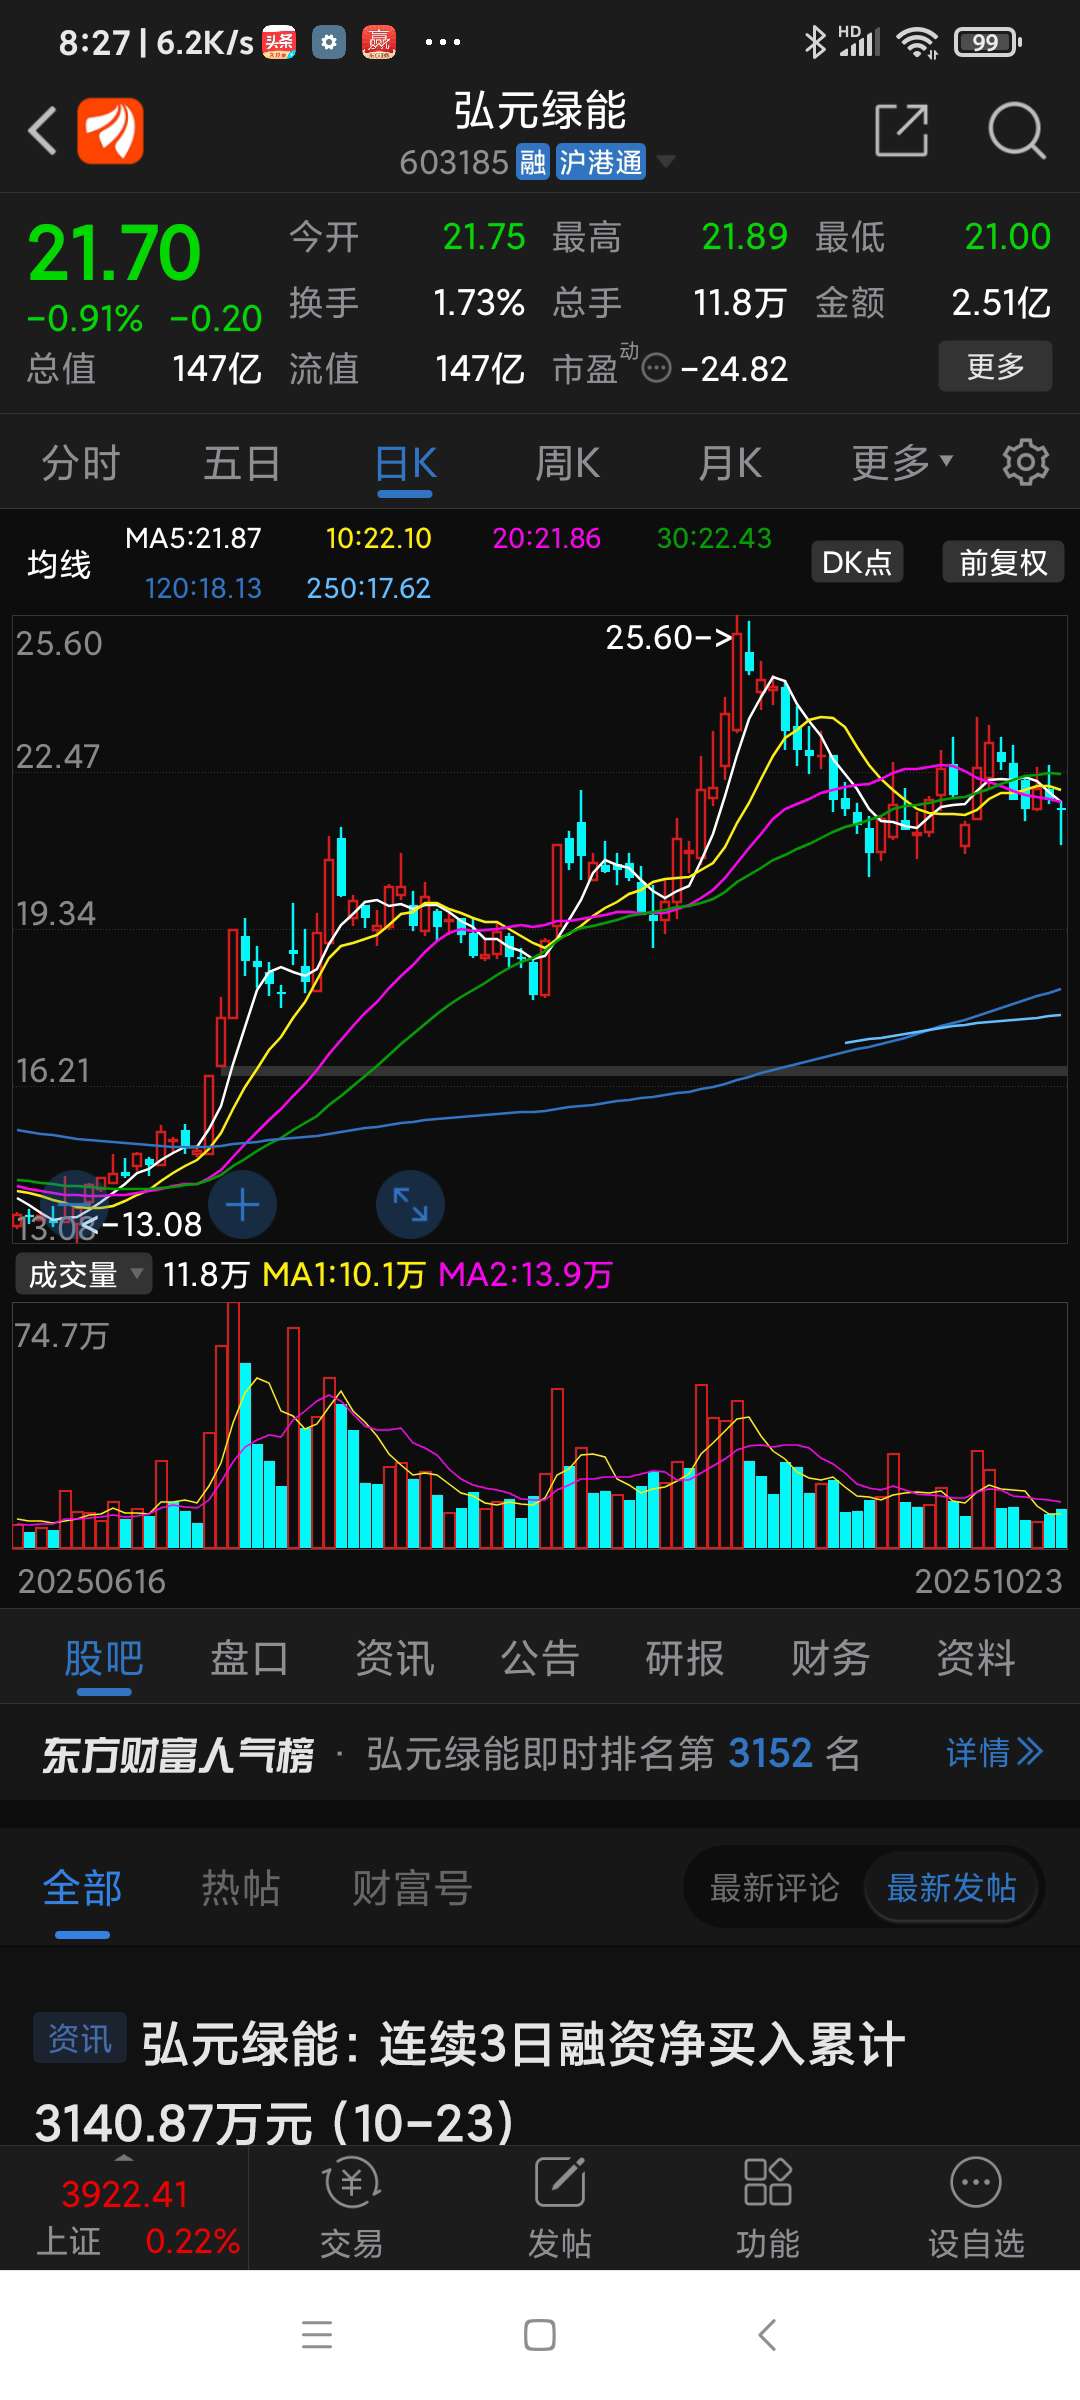Select 最新评论 sort option
This screenshot has height=2400, width=1080.
tap(774, 1888)
